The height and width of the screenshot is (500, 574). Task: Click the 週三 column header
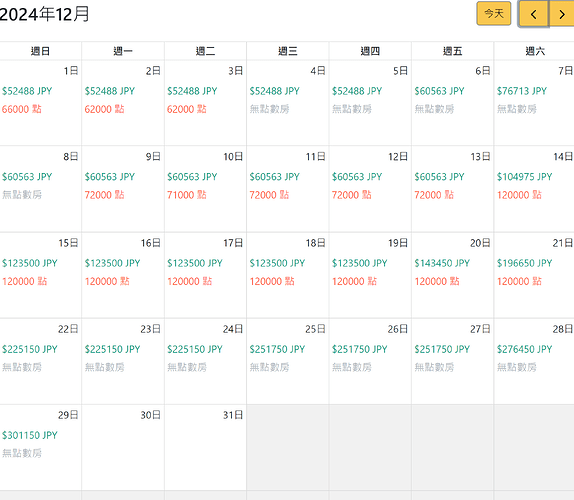click(x=288, y=51)
